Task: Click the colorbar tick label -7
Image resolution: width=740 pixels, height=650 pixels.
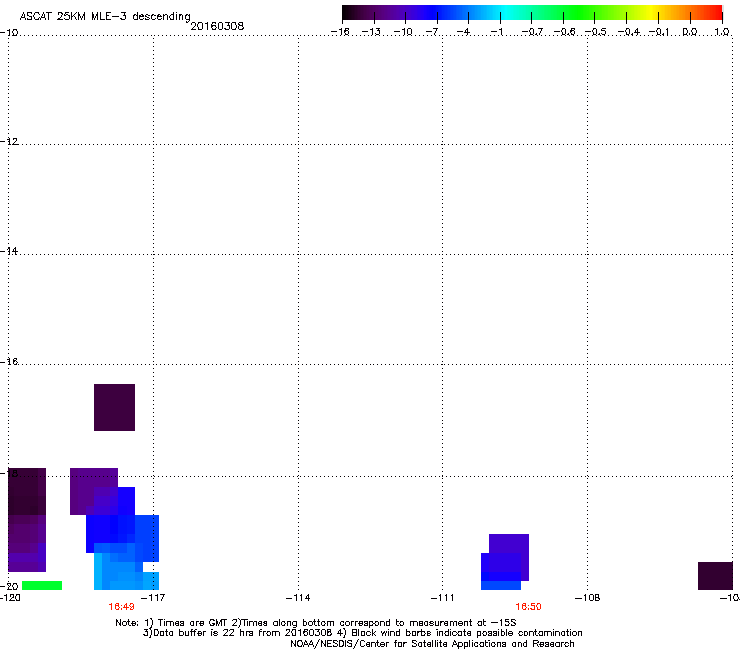Action: [432, 32]
